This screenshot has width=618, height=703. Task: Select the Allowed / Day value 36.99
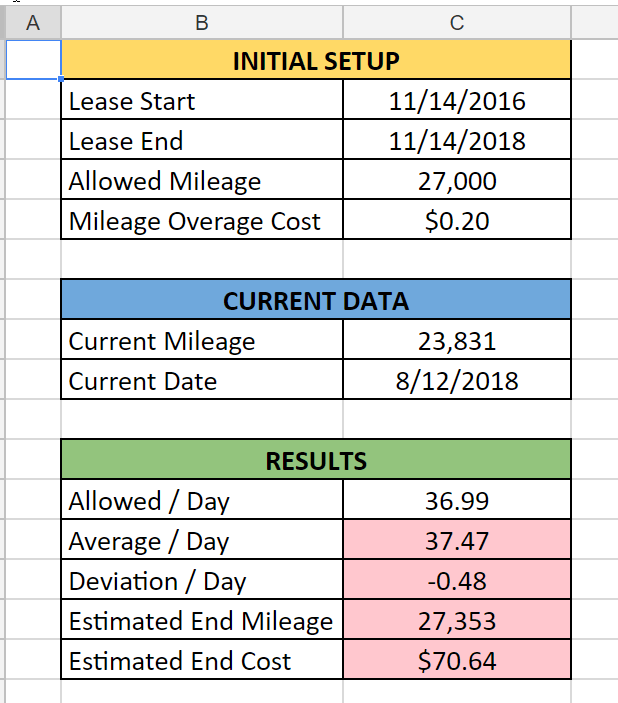pos(457,500)
